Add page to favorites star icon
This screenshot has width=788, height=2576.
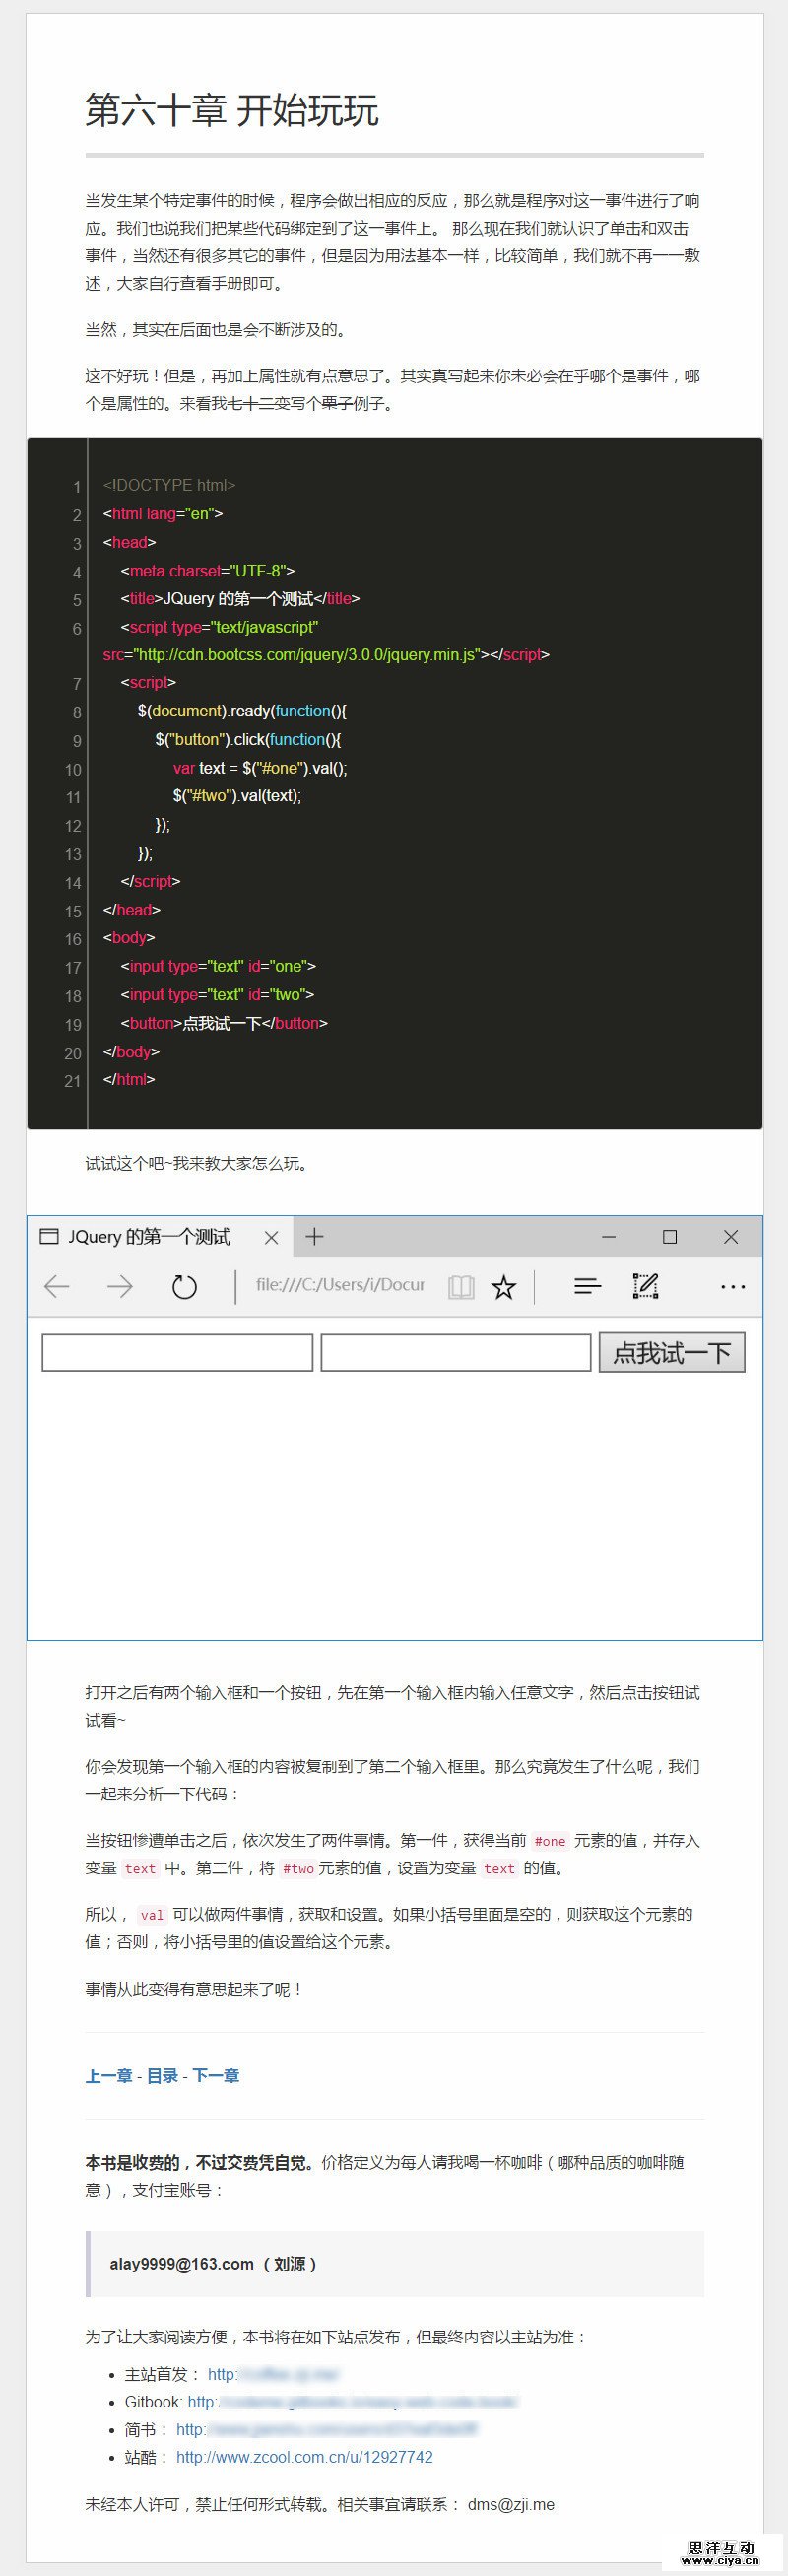coord(504,1286)
